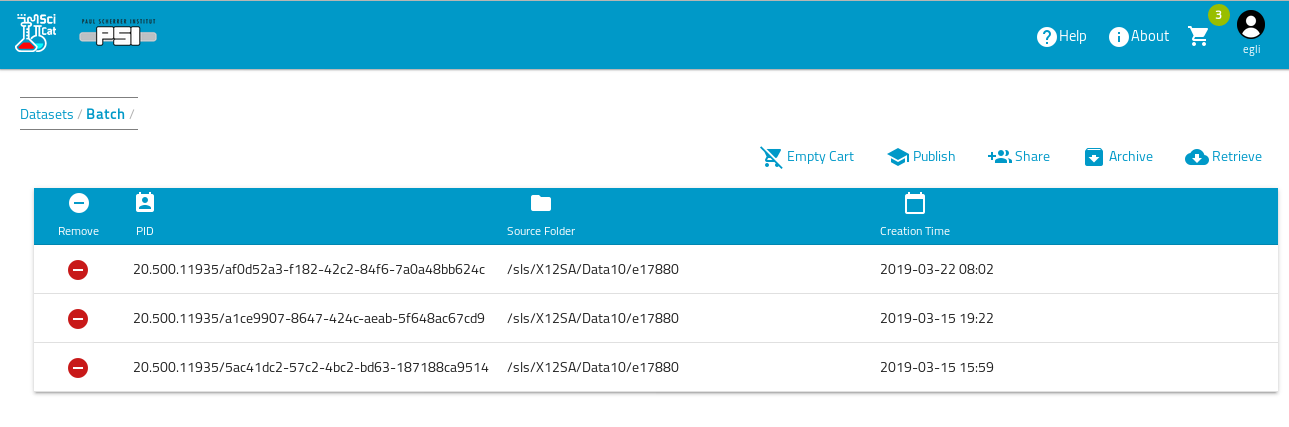Click the PID column header icon
The height and width of the screenshot is (427, 1289).
click(145, 203)
